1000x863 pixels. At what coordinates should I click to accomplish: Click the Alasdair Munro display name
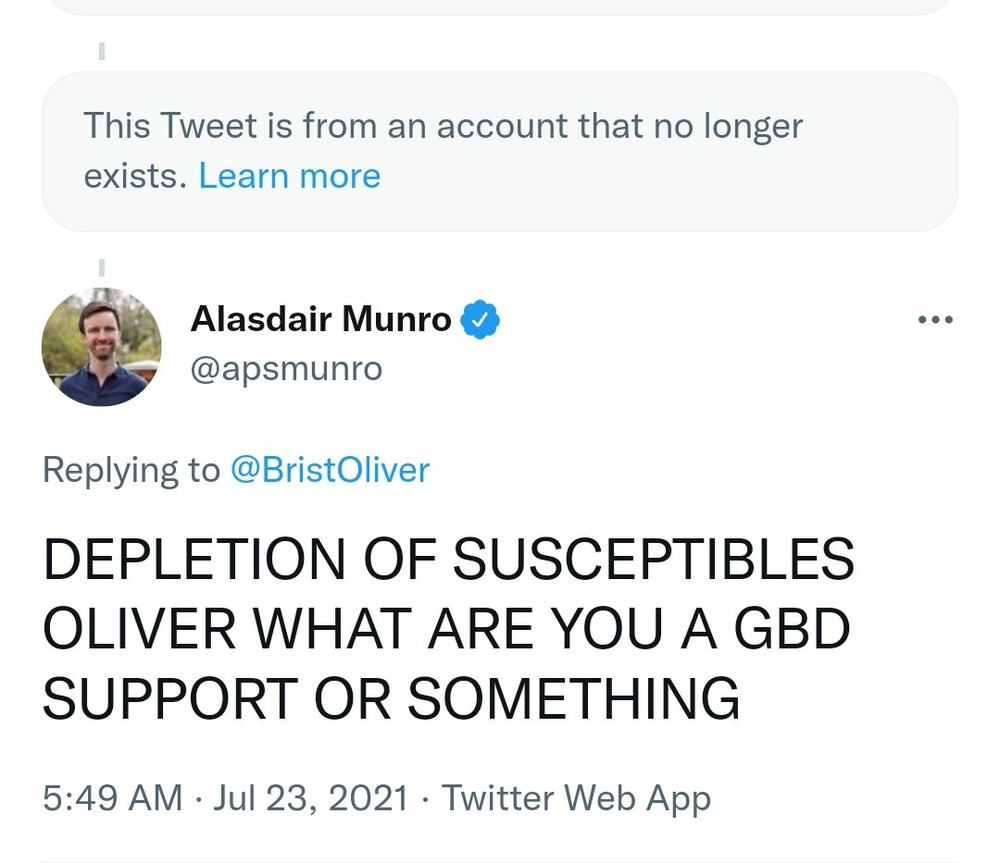[x=320, y=321]
